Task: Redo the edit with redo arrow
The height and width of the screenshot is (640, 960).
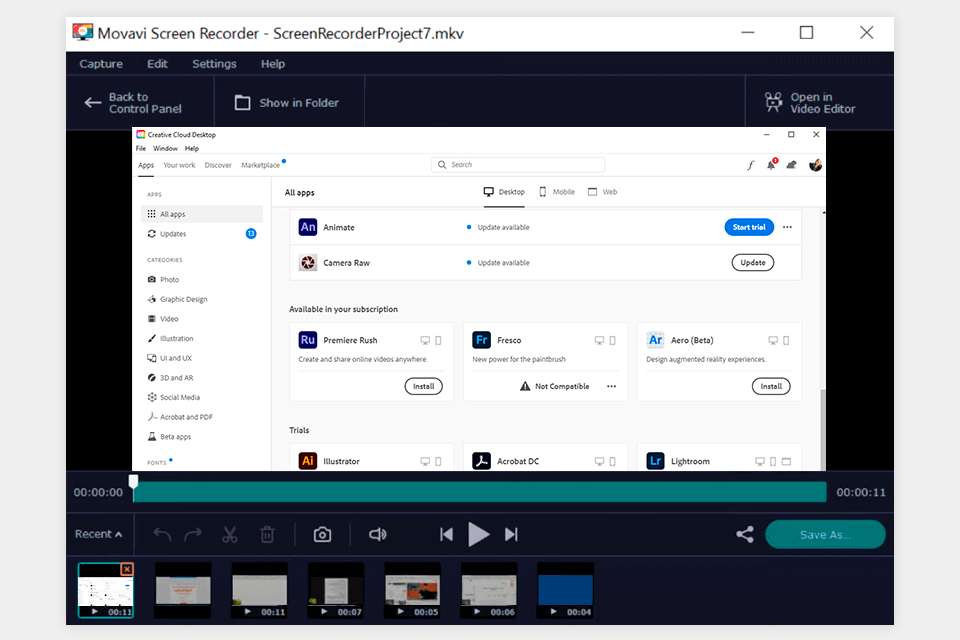Action: coord(193,535)
